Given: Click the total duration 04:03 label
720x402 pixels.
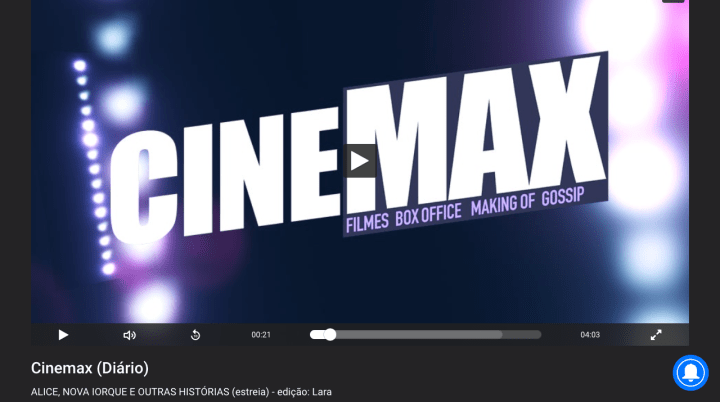Looking at the screenshot, I should point(590,335).
